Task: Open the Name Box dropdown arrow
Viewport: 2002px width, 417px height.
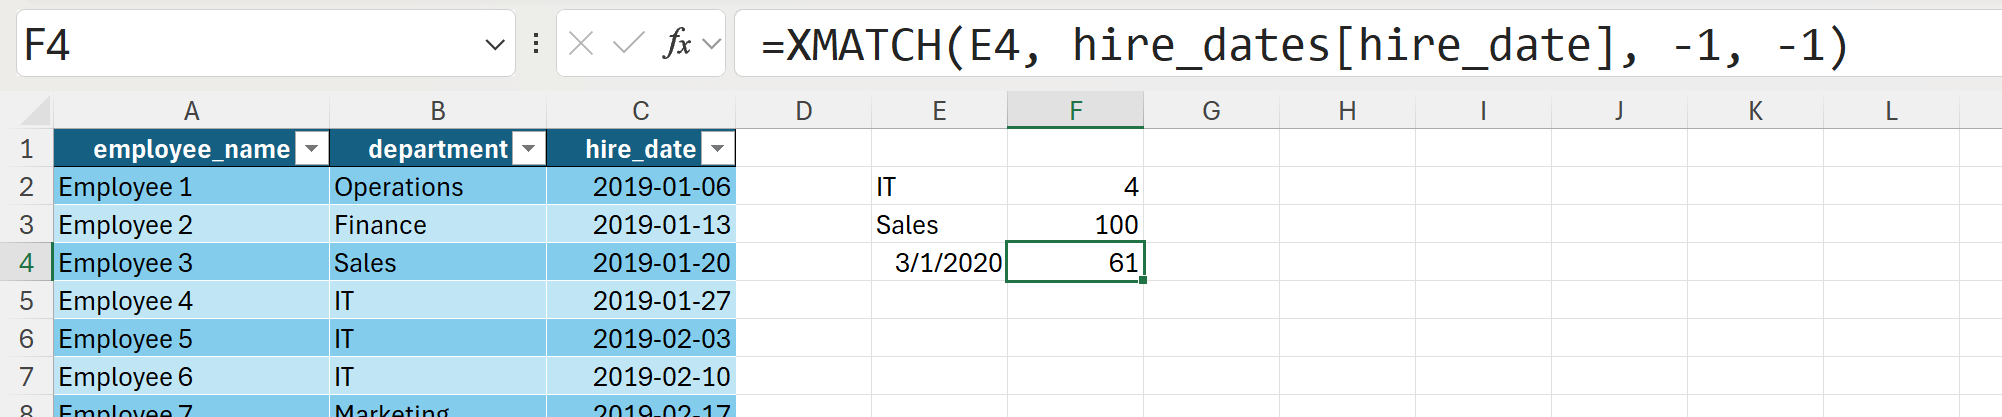Action: pyautogui.click(x=494, y=44)
